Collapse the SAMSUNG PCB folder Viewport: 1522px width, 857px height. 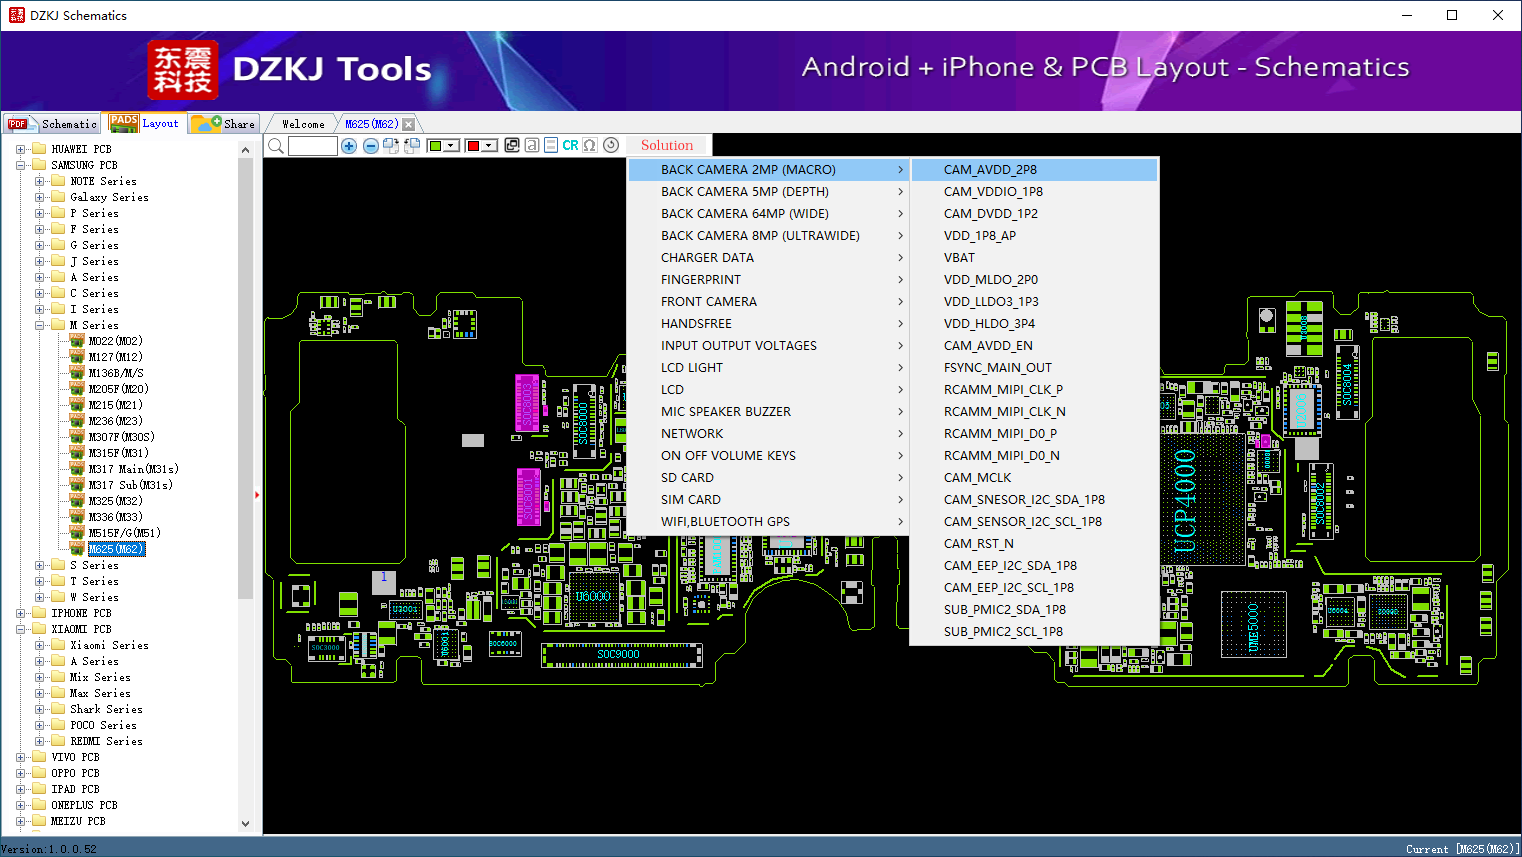click(x=21, y=165)
